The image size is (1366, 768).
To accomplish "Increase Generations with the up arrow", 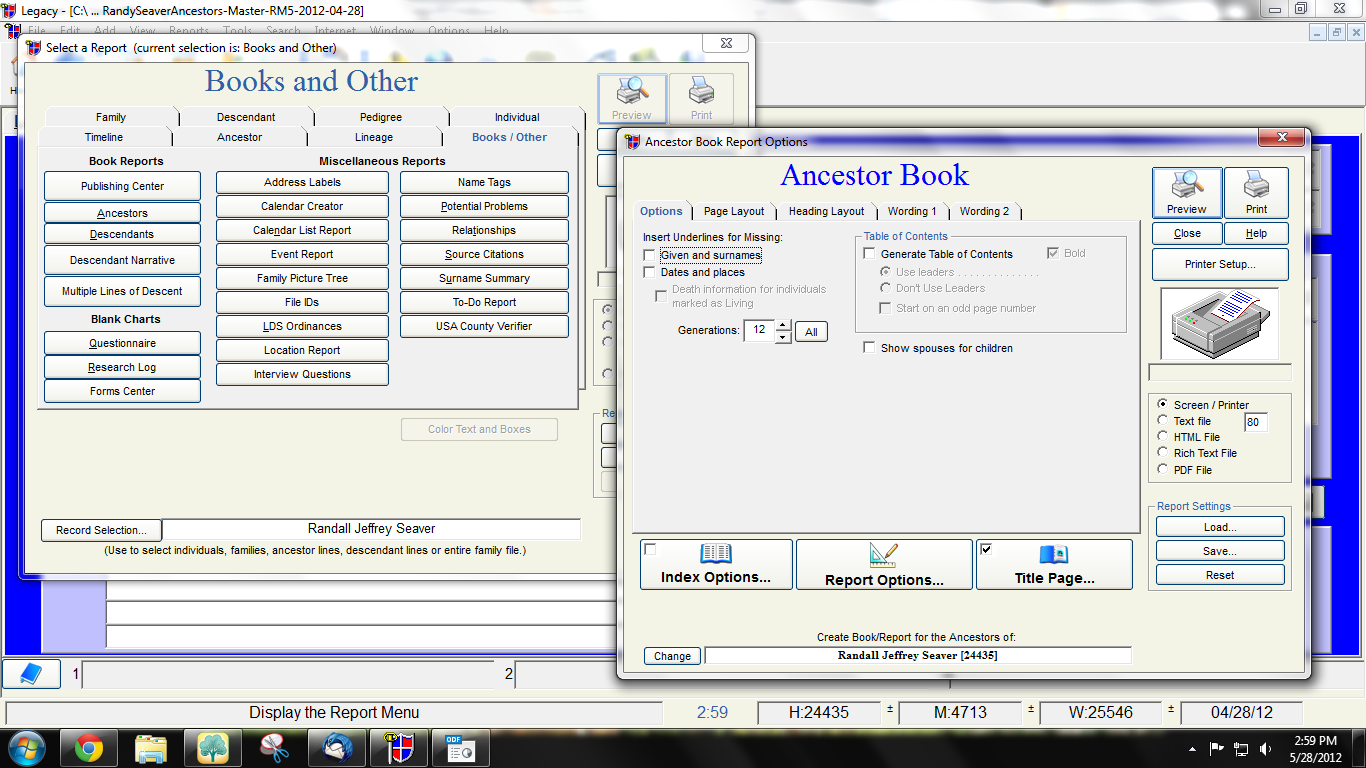I will tap(784, 325).
